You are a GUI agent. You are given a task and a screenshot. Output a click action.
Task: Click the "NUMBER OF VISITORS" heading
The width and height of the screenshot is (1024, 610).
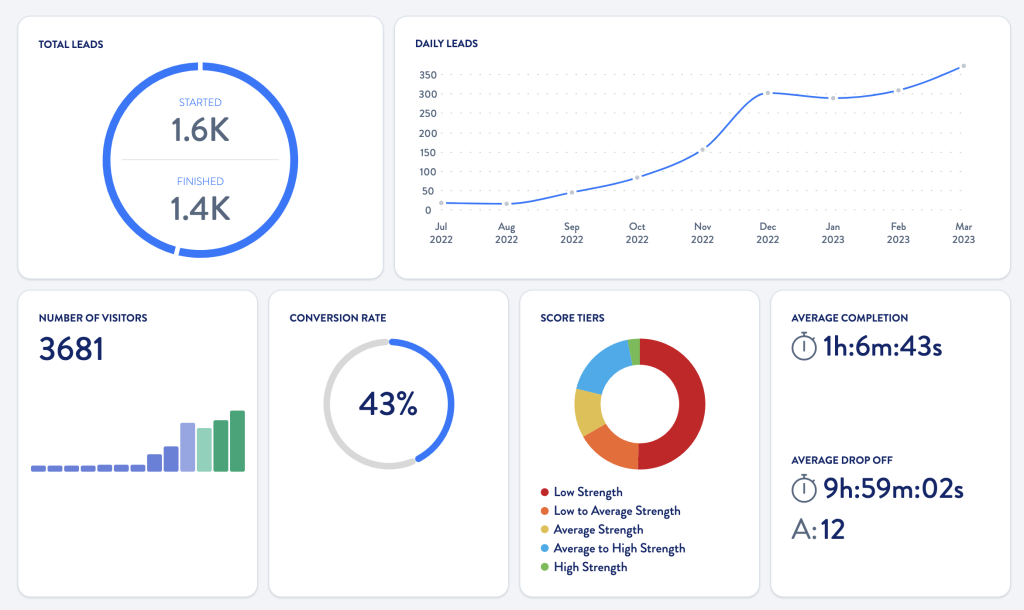[93, 318]
